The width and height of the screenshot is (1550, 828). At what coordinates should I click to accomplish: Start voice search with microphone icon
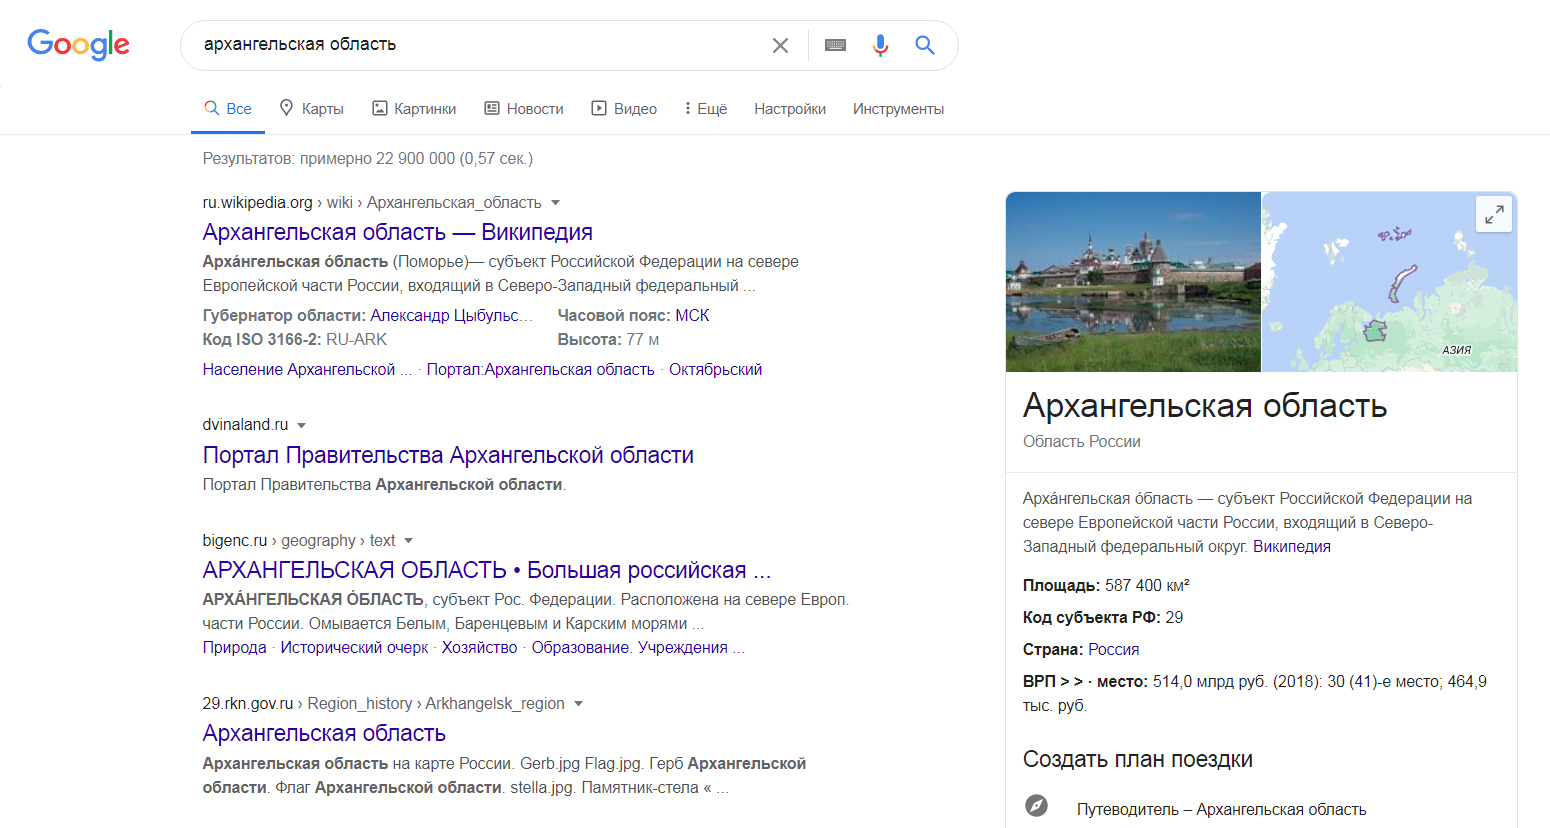point(880,45)
